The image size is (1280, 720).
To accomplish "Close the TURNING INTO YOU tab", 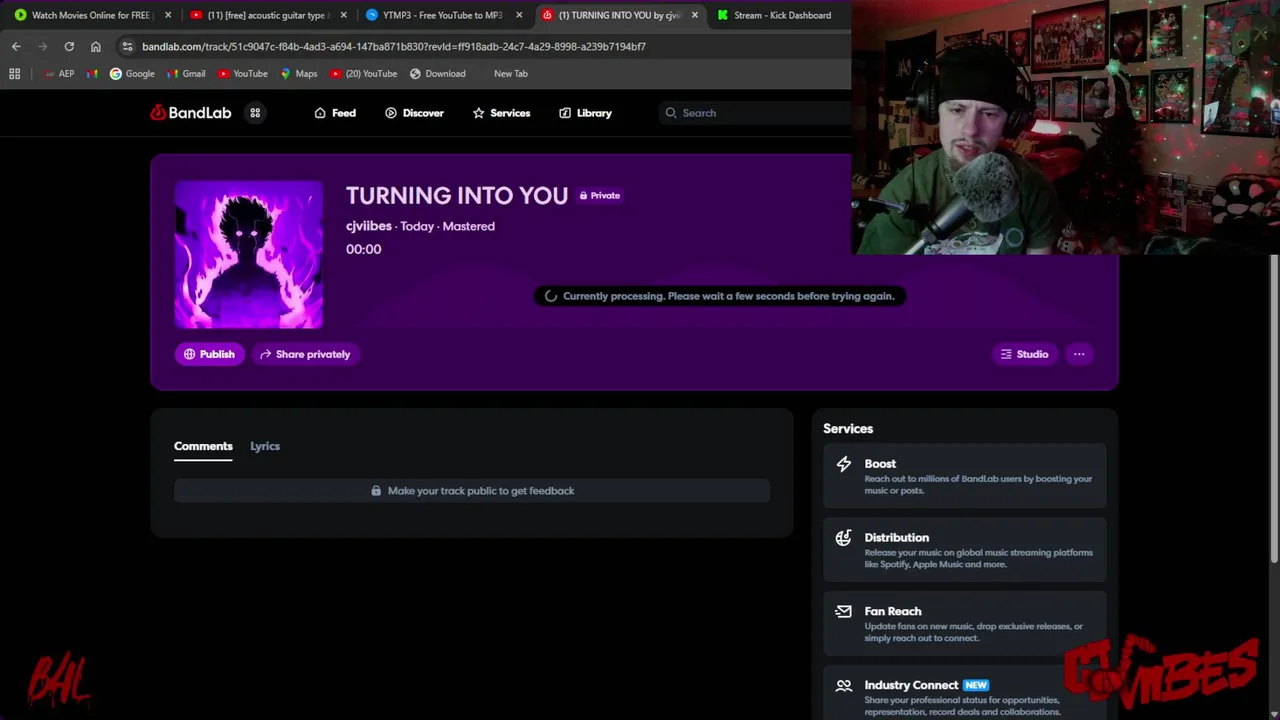I will [x=695, y=15].
